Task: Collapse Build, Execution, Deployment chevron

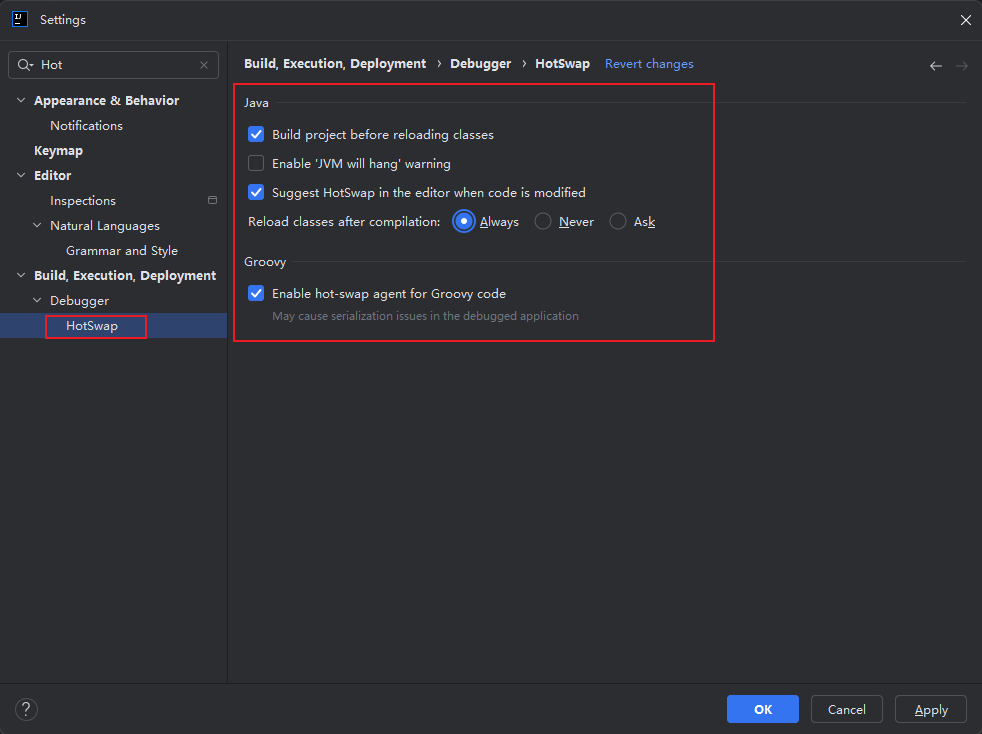Action: point(21,276)
